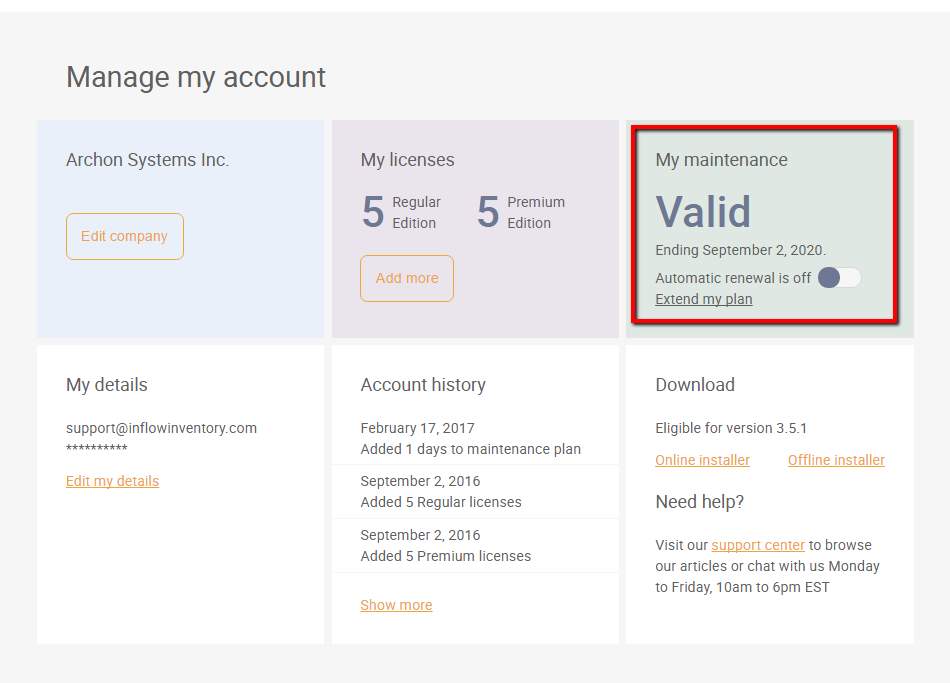Add more licenses

click(407, 278)
